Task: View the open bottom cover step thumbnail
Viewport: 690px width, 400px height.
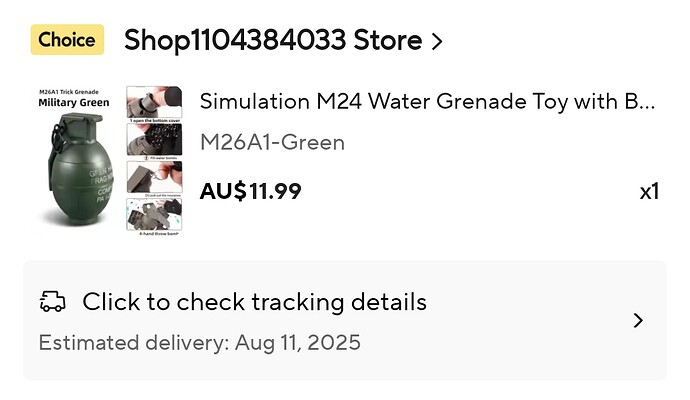Action: (154, 102)
